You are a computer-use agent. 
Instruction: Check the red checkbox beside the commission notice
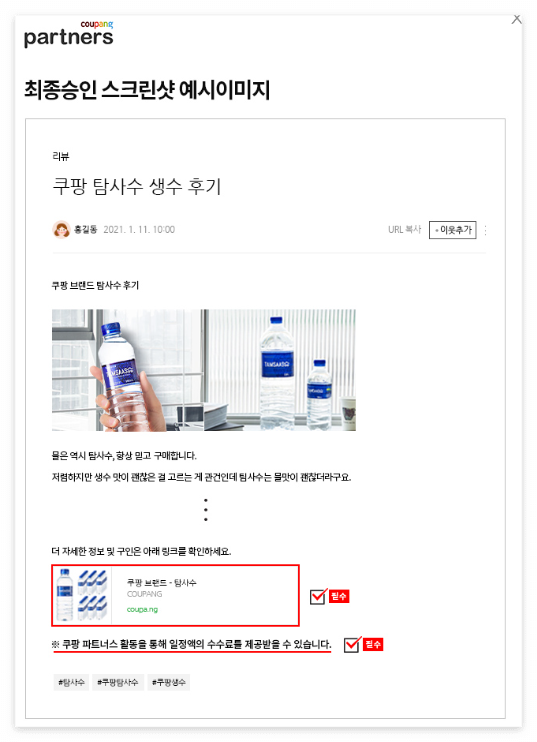click(352, 644)
